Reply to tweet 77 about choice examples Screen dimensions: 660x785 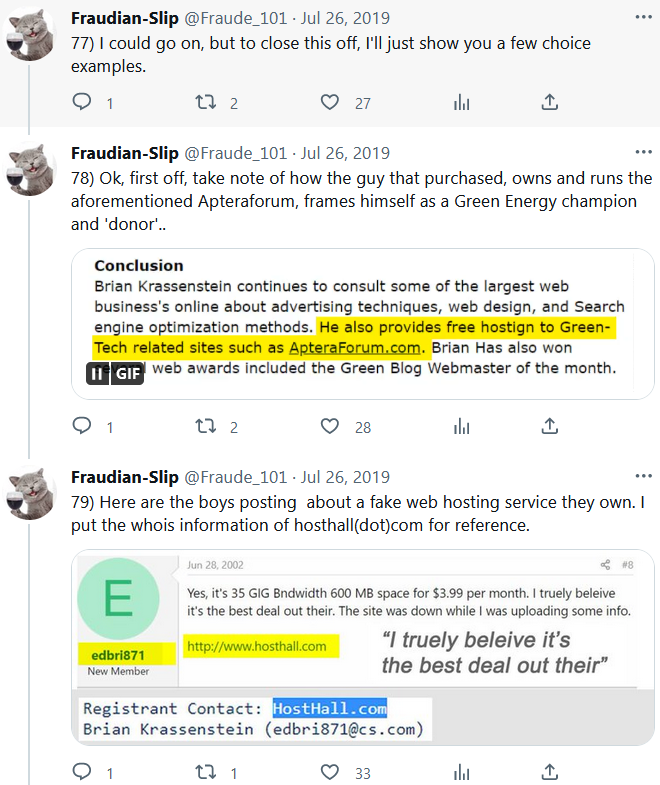tap(83, 102)
